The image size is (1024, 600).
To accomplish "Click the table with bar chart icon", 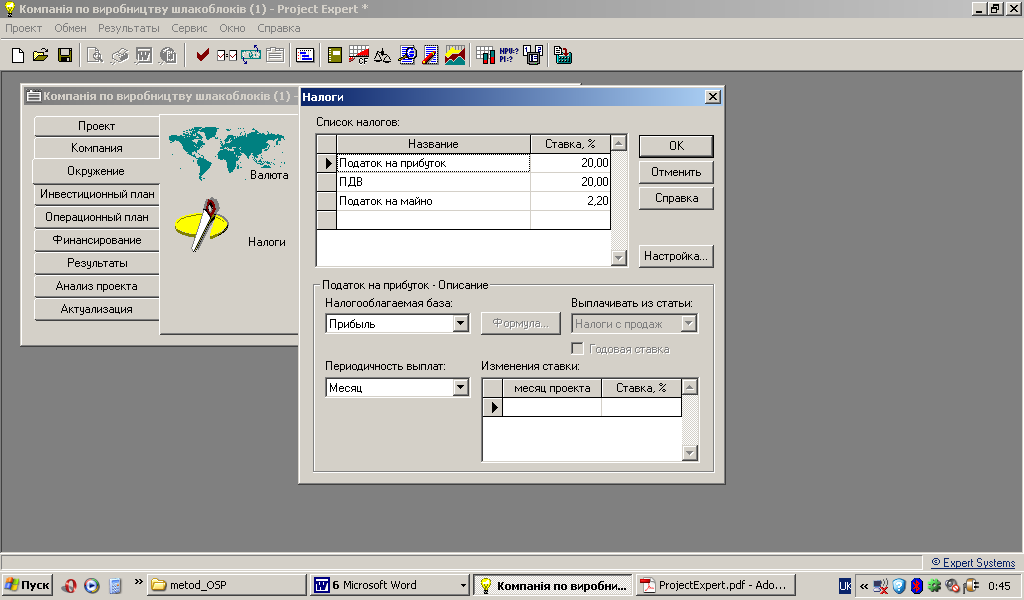I will 485,55.
